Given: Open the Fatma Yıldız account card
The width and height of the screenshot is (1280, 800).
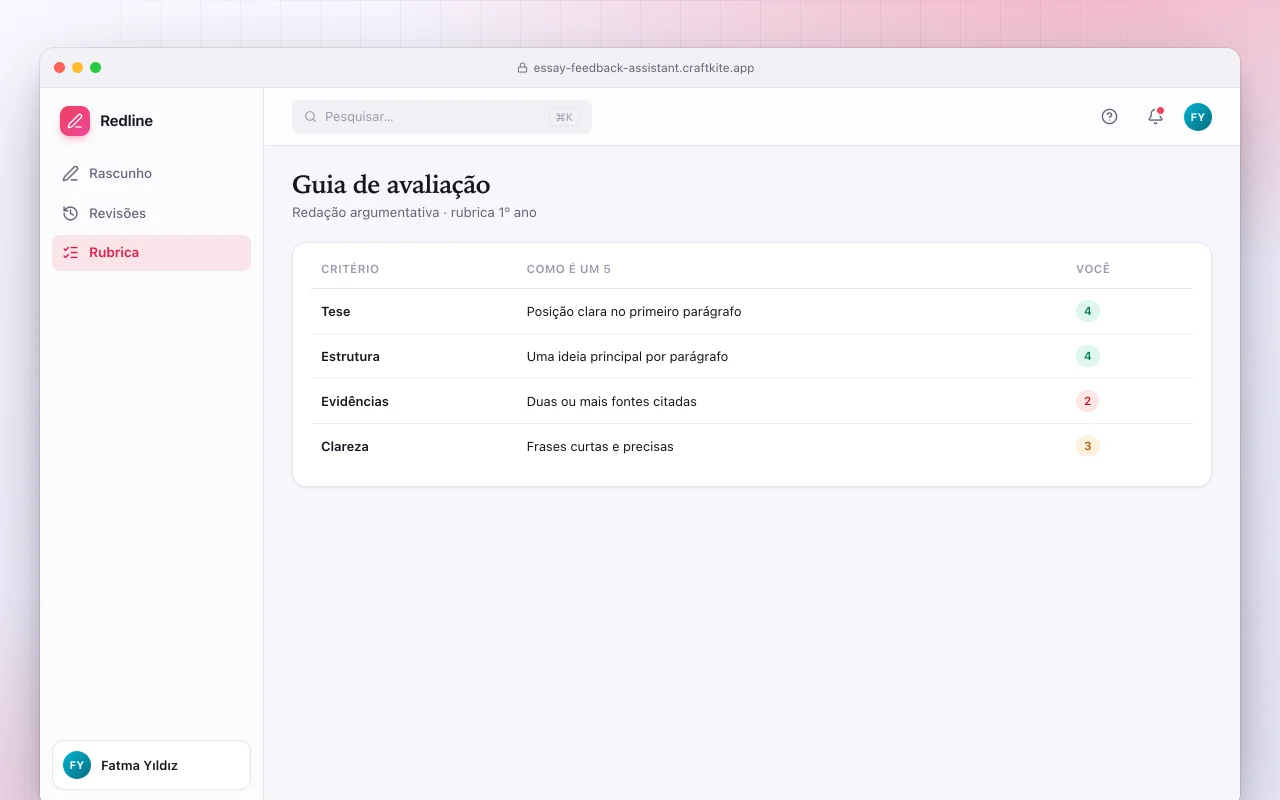Looking at the screenshot, I should coord(151,765).
